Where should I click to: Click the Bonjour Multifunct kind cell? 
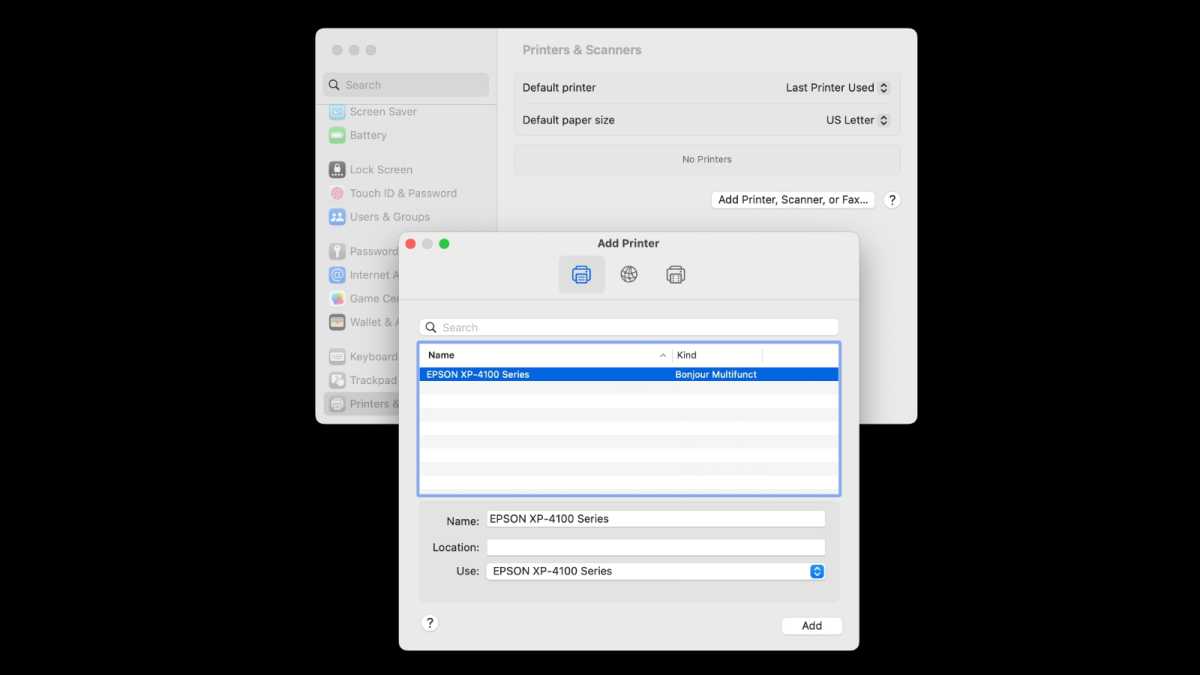(716, 375)
